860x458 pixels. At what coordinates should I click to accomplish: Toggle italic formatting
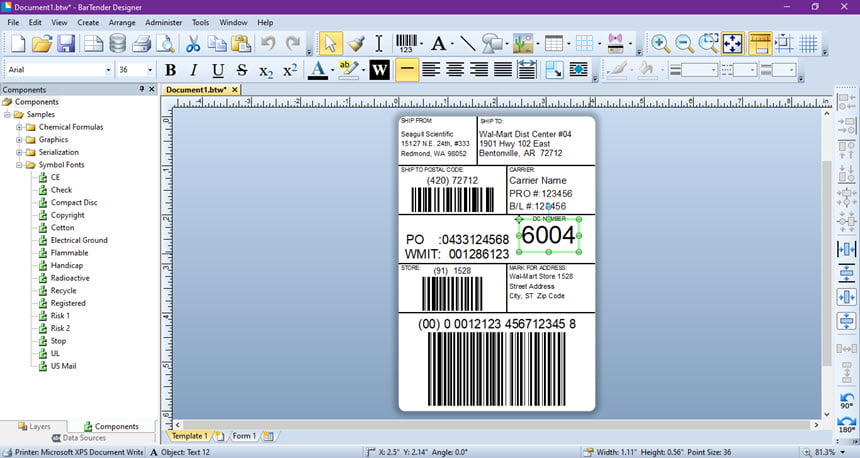click(194, 70)
